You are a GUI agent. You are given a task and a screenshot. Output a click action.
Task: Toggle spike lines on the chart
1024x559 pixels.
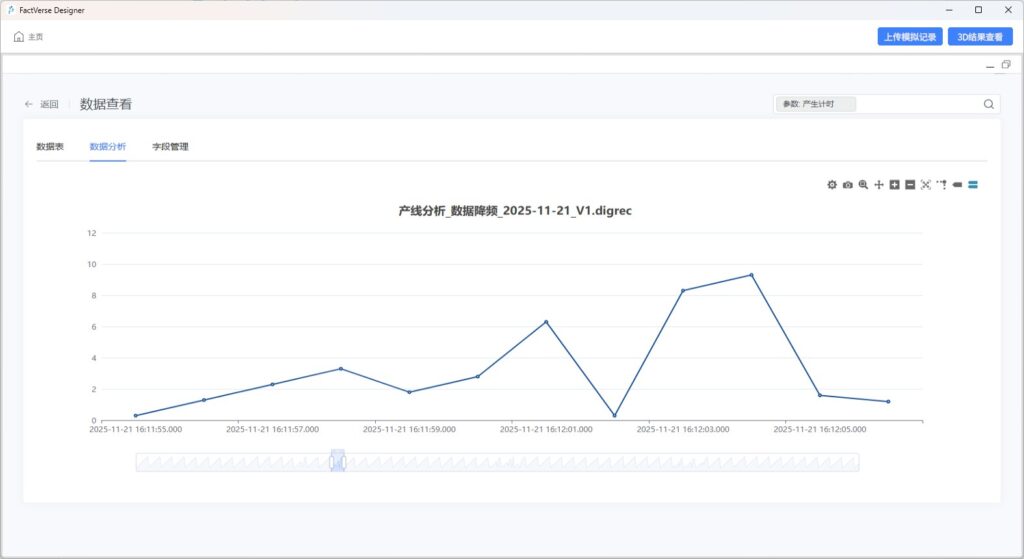click(x=941, y=185)
